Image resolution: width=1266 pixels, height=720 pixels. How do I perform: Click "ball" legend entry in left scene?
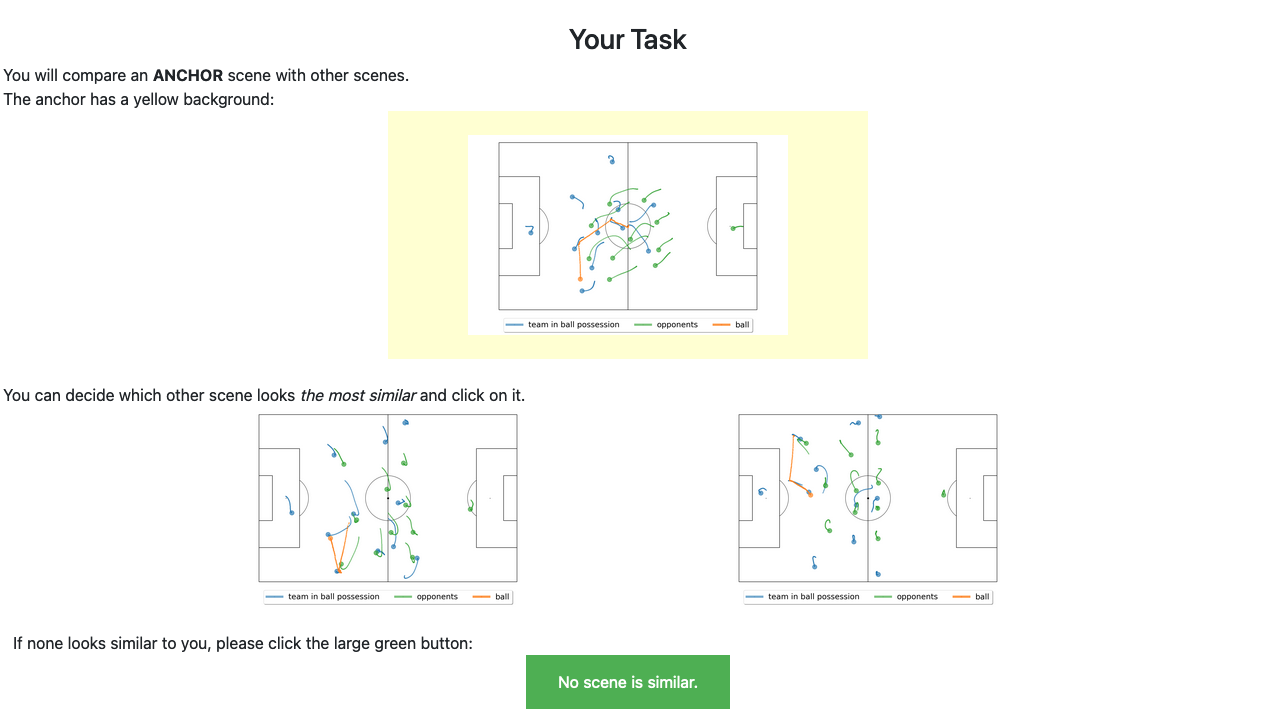click(x=502, y=597)
